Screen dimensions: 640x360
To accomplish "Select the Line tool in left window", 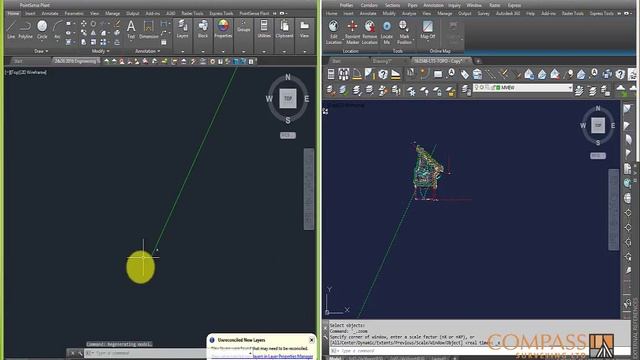I will pos(11,29).
